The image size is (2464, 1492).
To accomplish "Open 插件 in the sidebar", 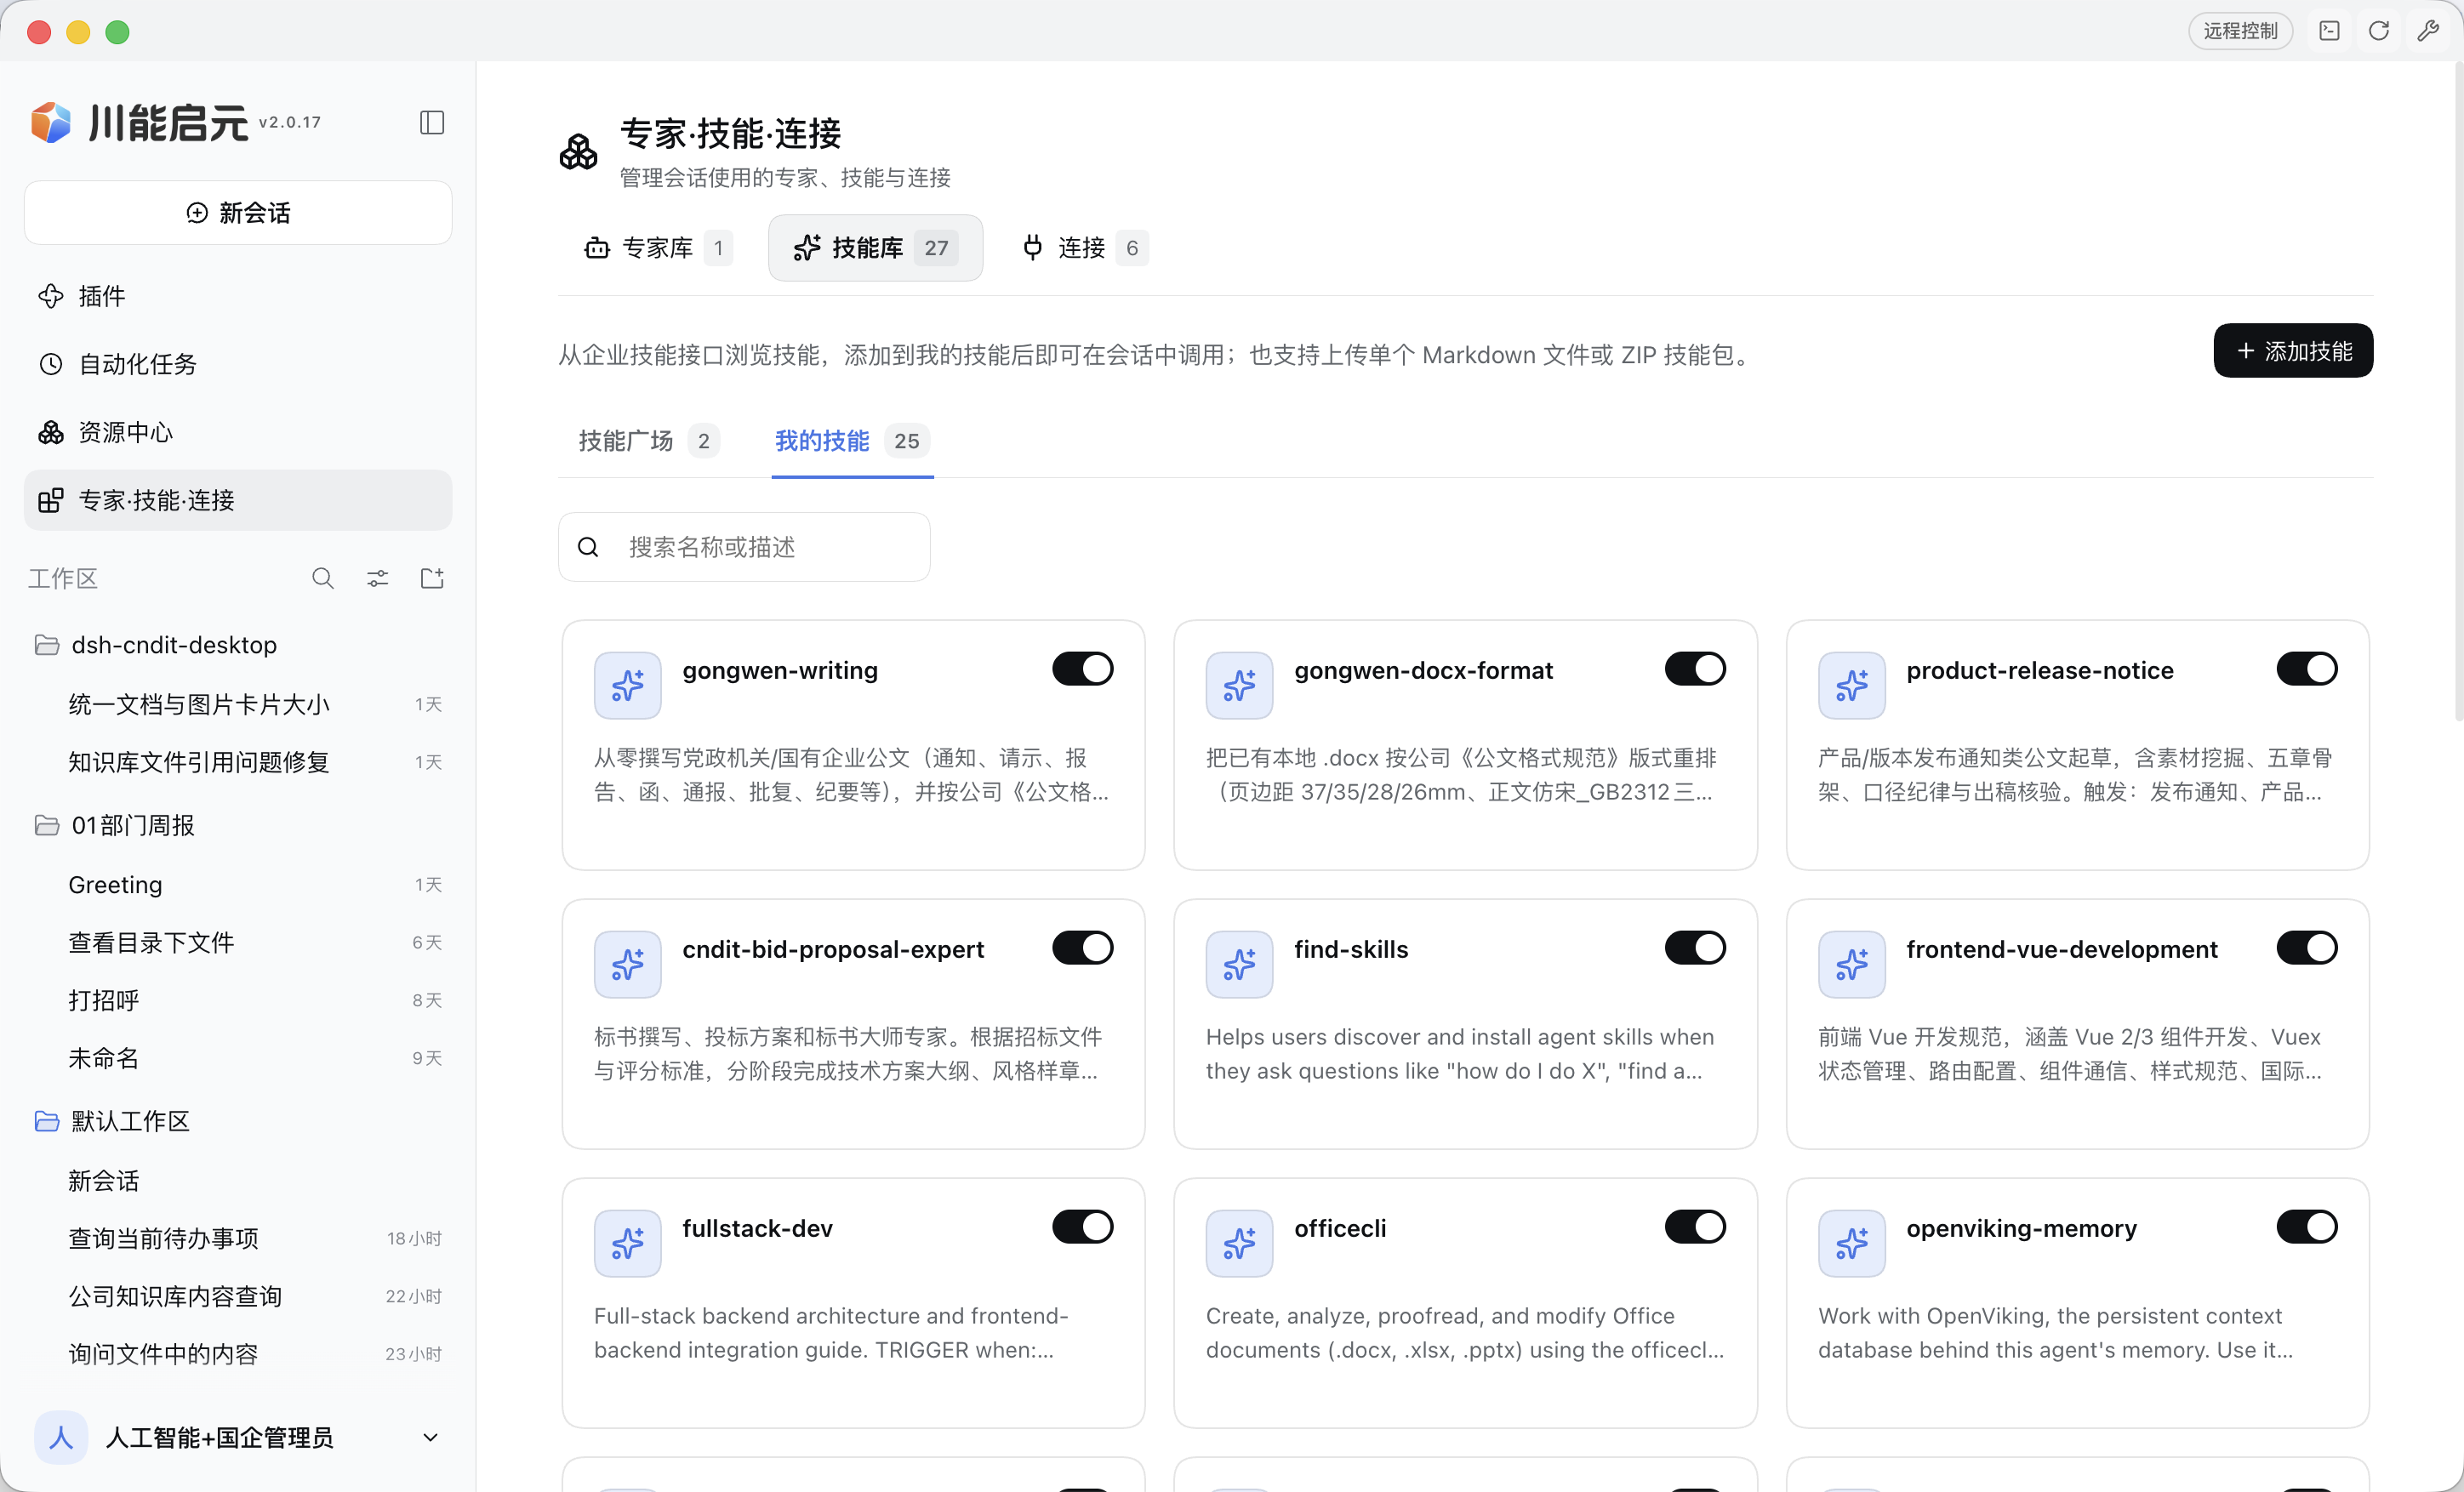I will (238, 296).
